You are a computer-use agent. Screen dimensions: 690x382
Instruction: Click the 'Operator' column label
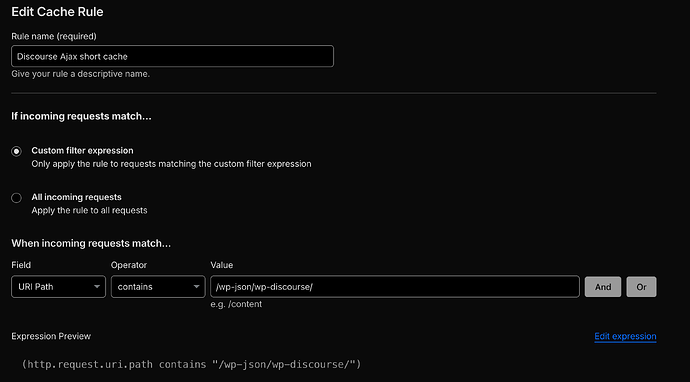(x=129, y=265)
